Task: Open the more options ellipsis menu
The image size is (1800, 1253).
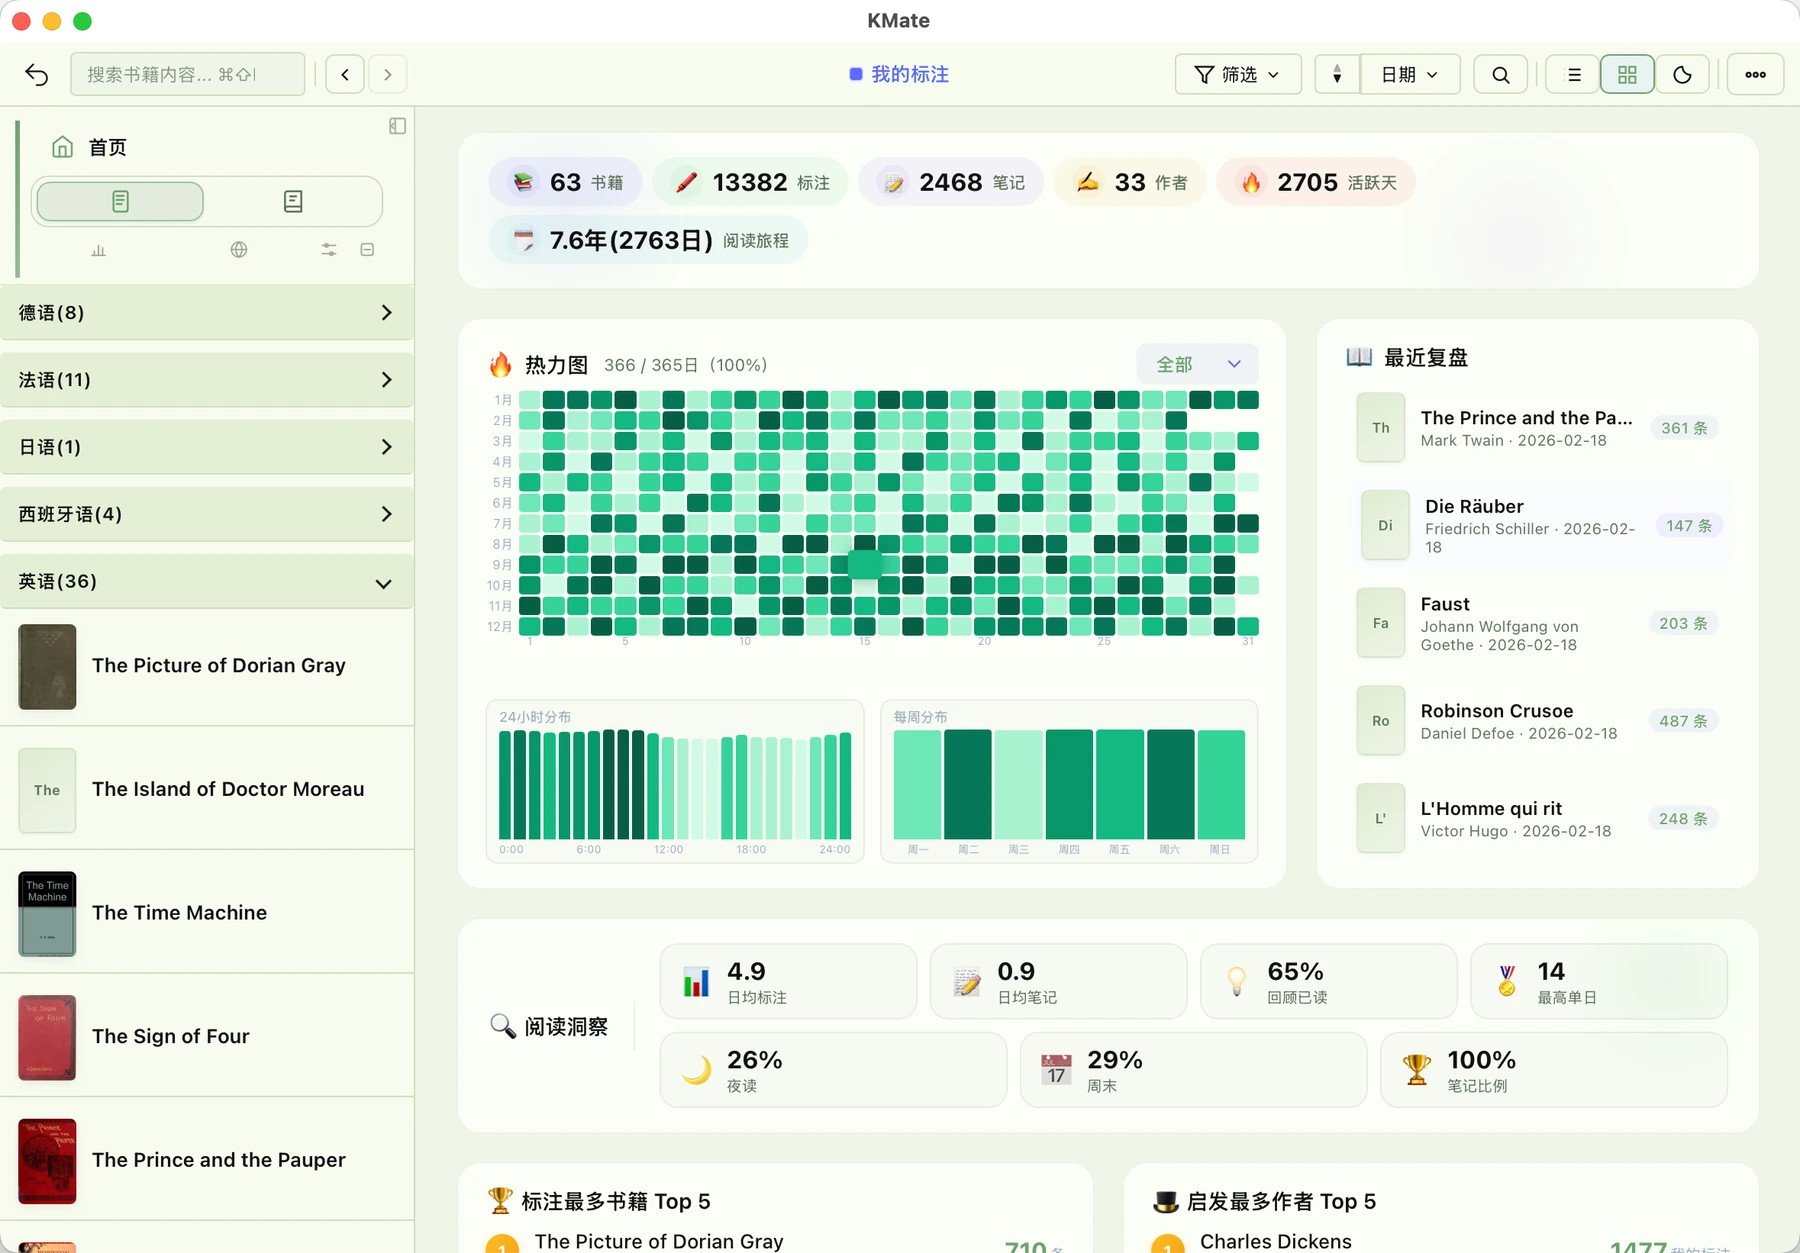Action: pos(1755,75)
